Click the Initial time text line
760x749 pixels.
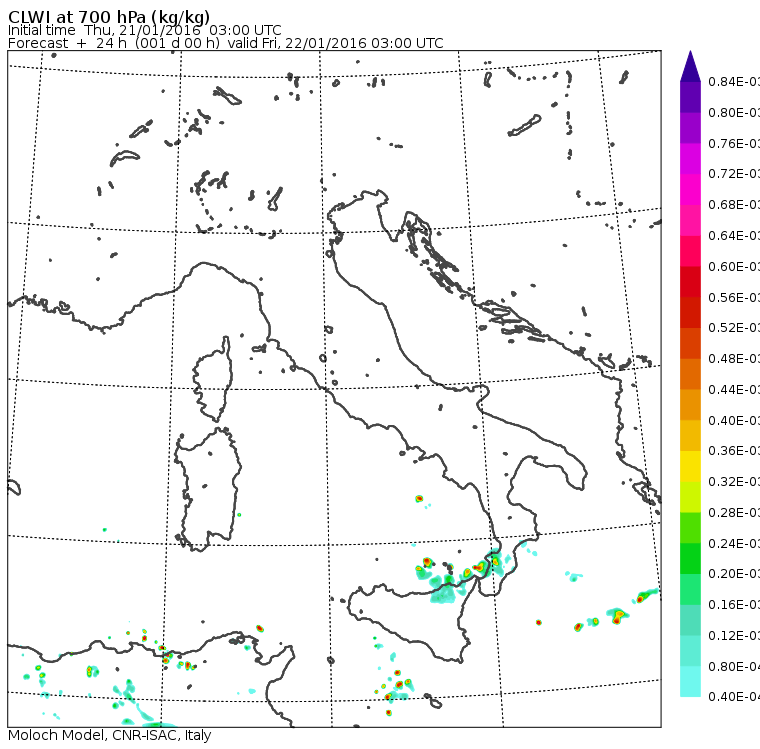tap(144, 30)
